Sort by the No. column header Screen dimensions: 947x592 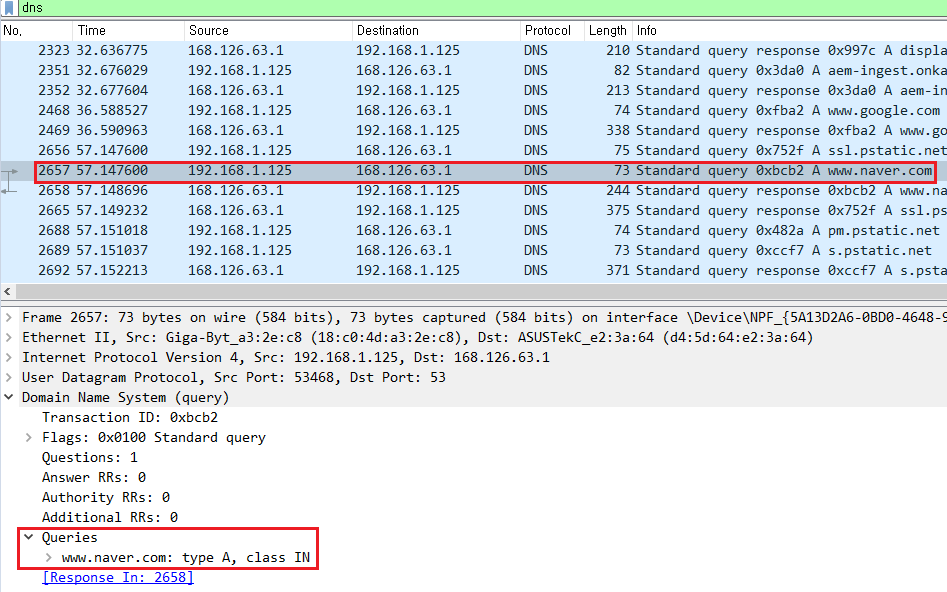pyautogui.click(x=36, y=30)
